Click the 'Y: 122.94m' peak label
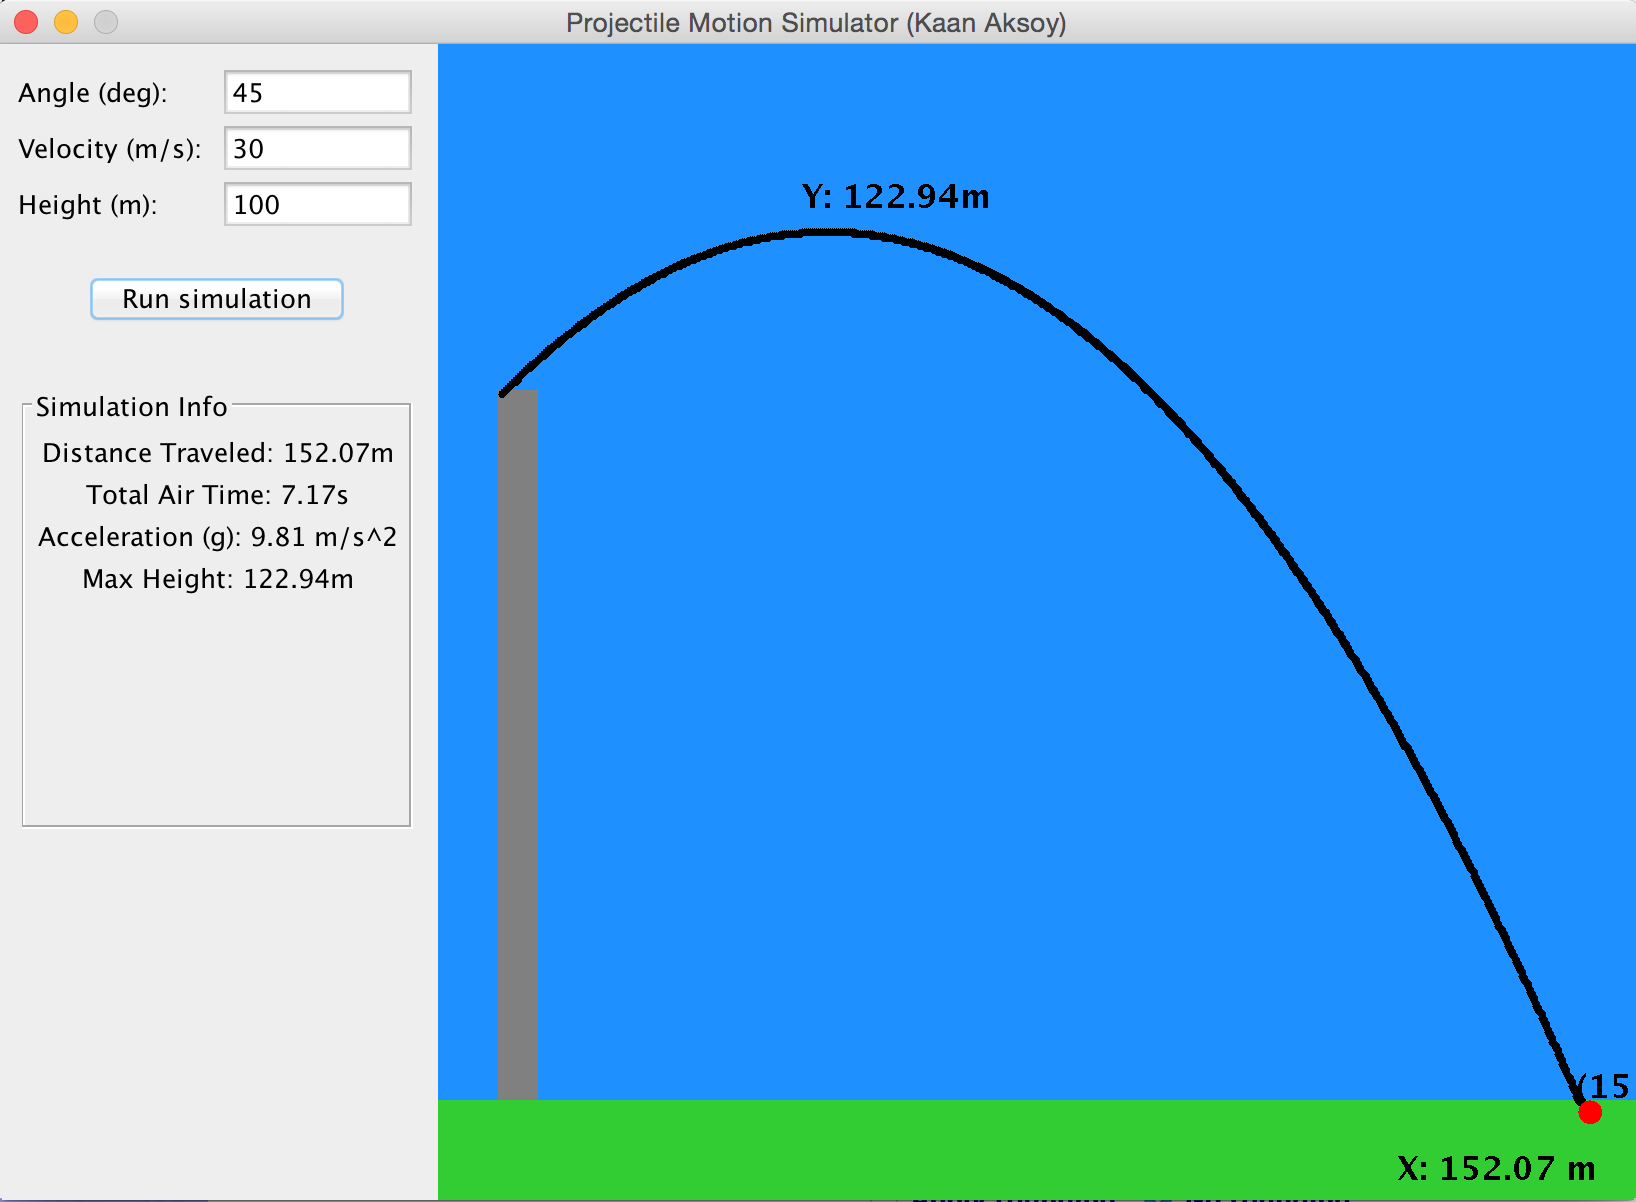Image resolution: width=1636 pixels, height=1202 pixels. (x=896, y=196)
